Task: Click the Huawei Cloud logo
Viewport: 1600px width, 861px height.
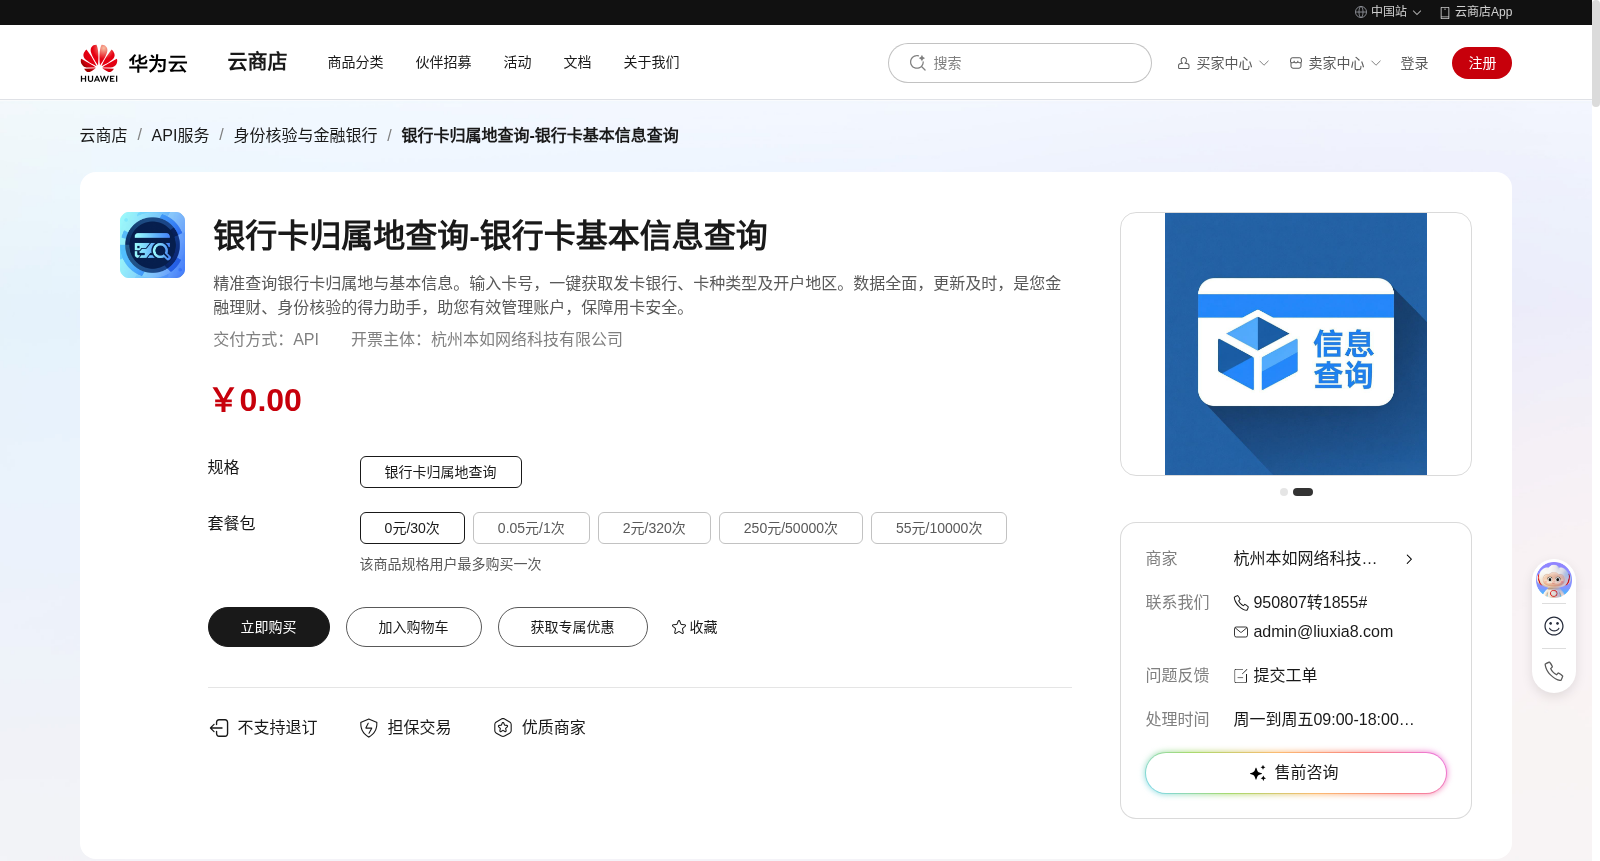Action: pyautogui.click(x=134, y=63)
